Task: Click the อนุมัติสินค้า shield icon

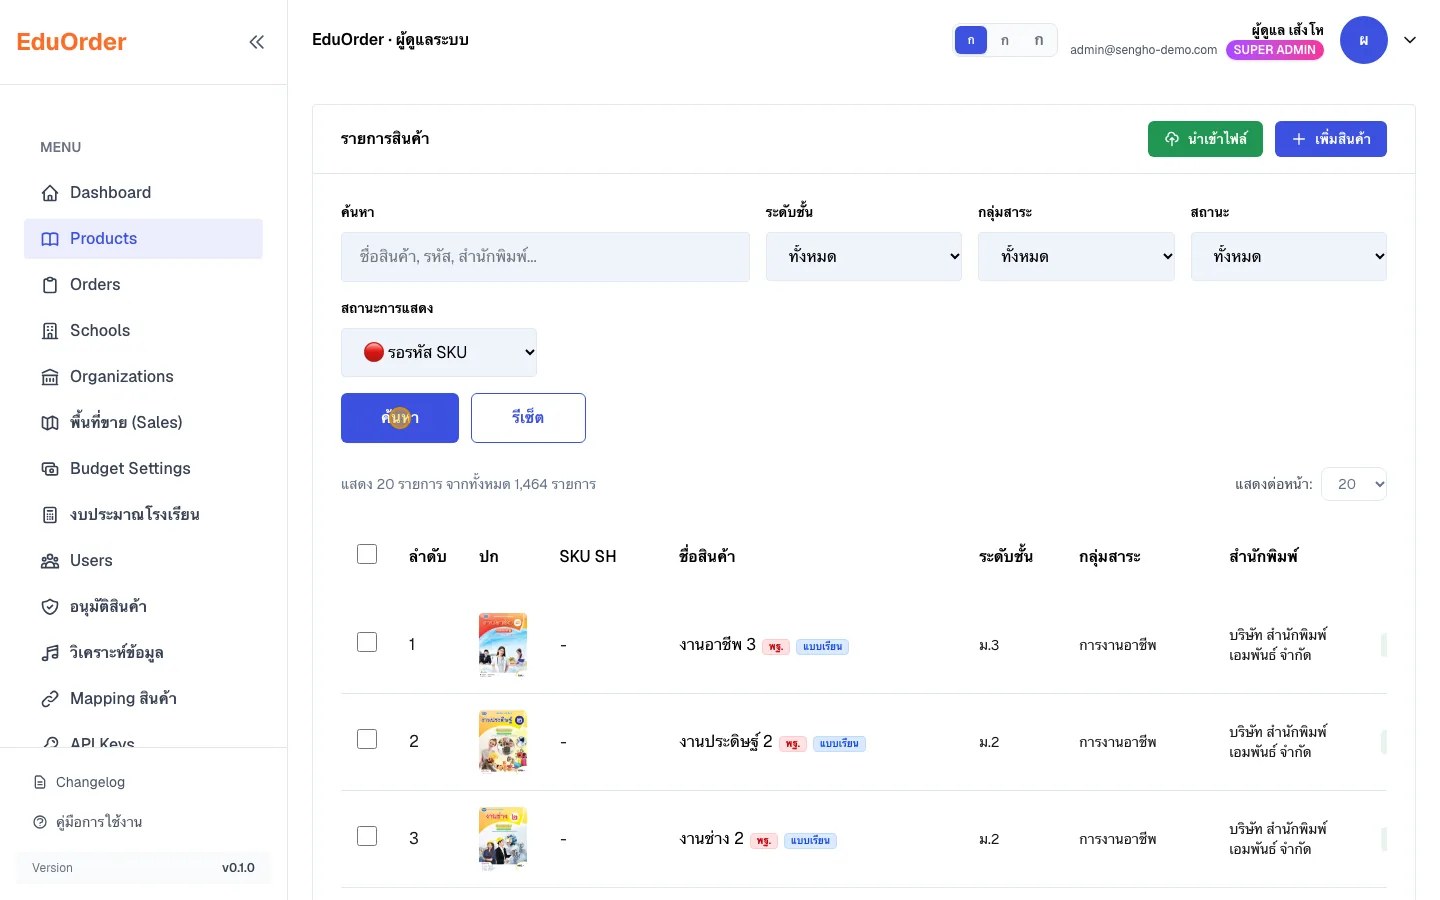Action: 50,607
